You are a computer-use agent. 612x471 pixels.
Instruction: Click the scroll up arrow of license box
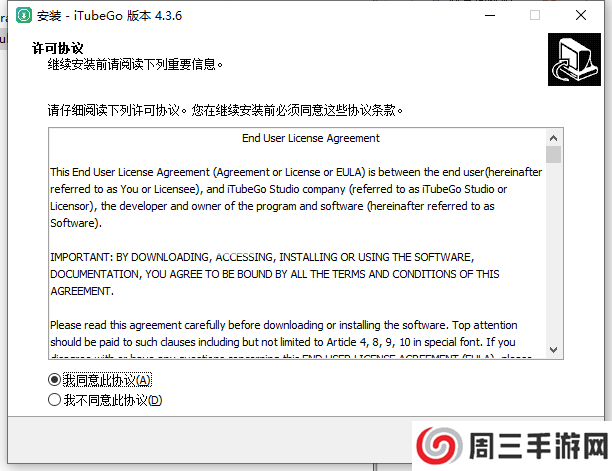coord(553,138)
